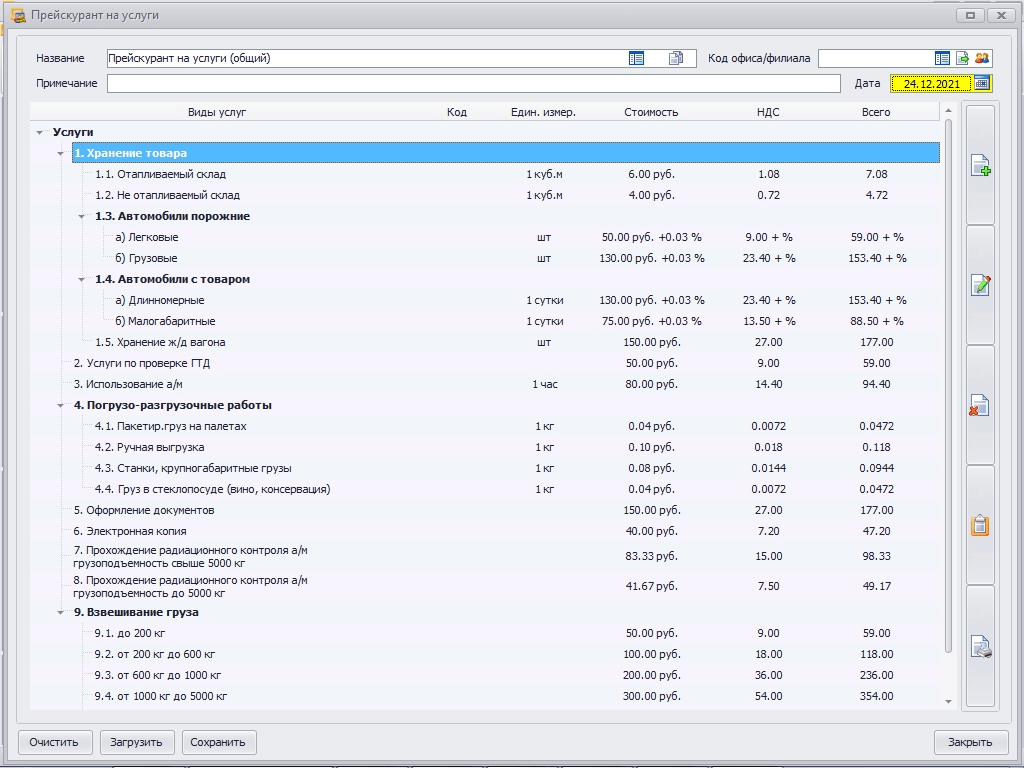
Task: Click the copy documents icon in Название field
Action: tap(676, 58)
